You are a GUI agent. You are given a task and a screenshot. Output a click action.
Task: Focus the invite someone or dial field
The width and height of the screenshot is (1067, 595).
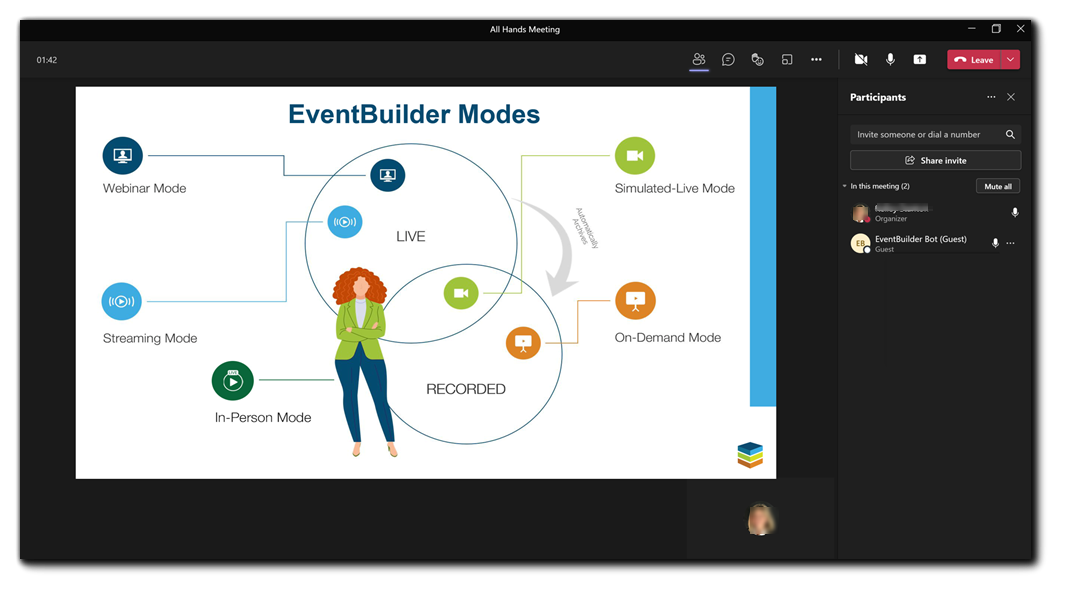pyautogui.click(x=935, y=135)
